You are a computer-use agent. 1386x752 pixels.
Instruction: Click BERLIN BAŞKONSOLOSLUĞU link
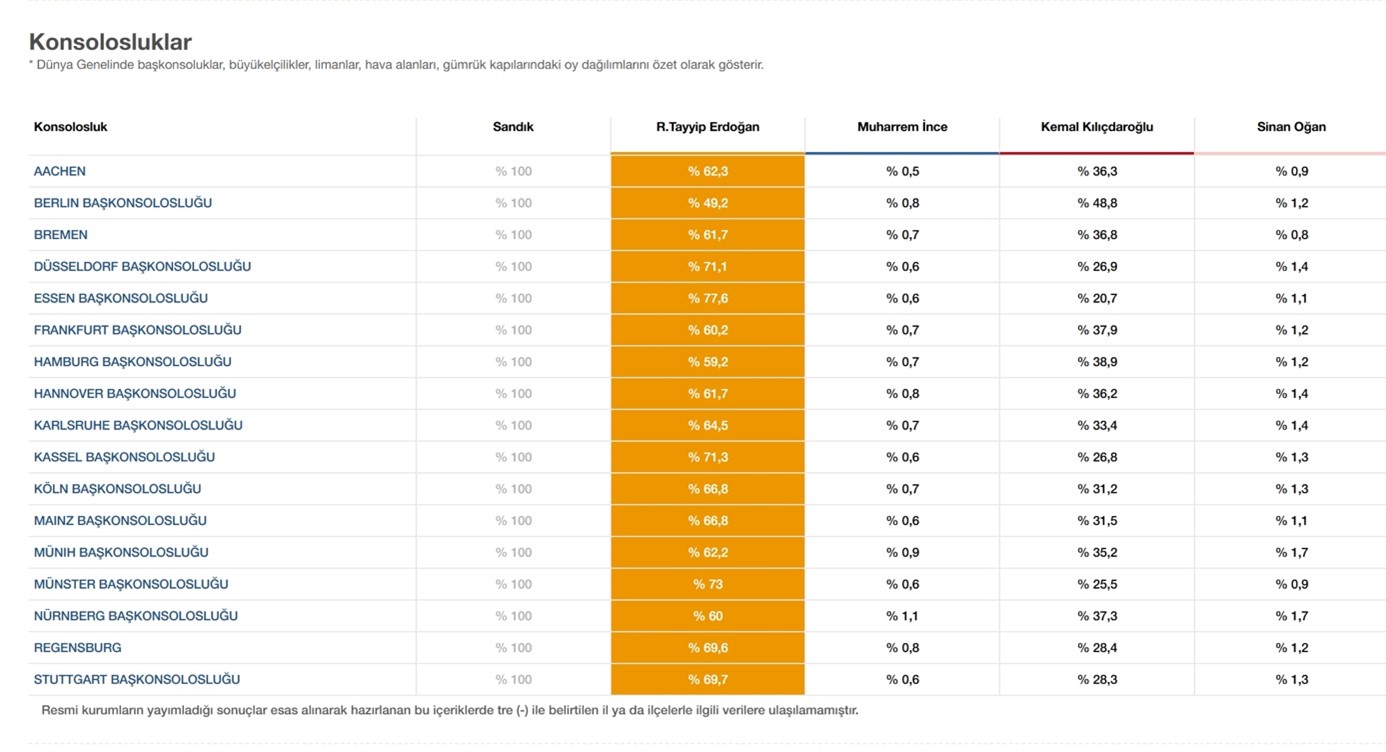(123, 203)
